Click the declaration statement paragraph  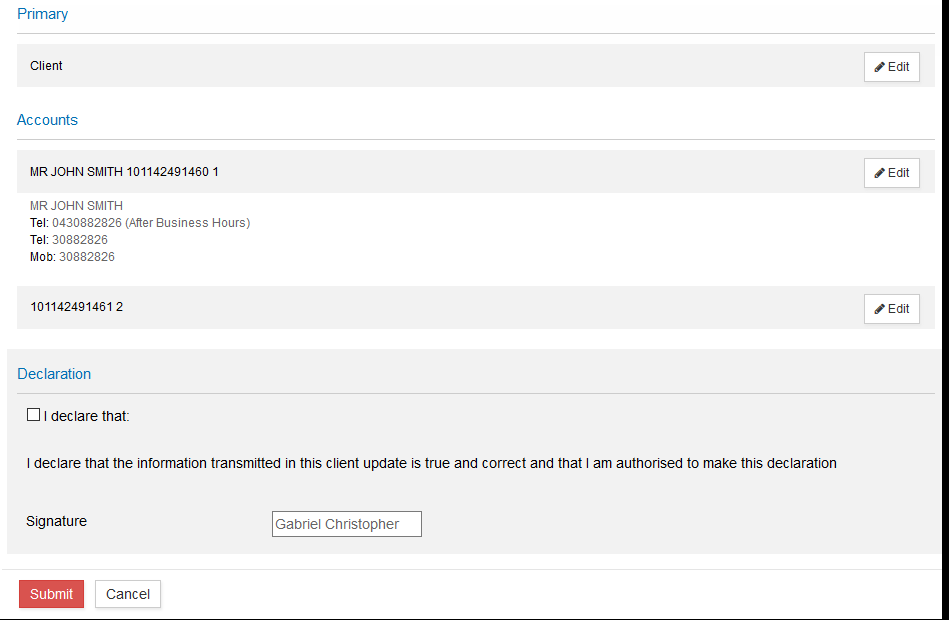point(431,464)
